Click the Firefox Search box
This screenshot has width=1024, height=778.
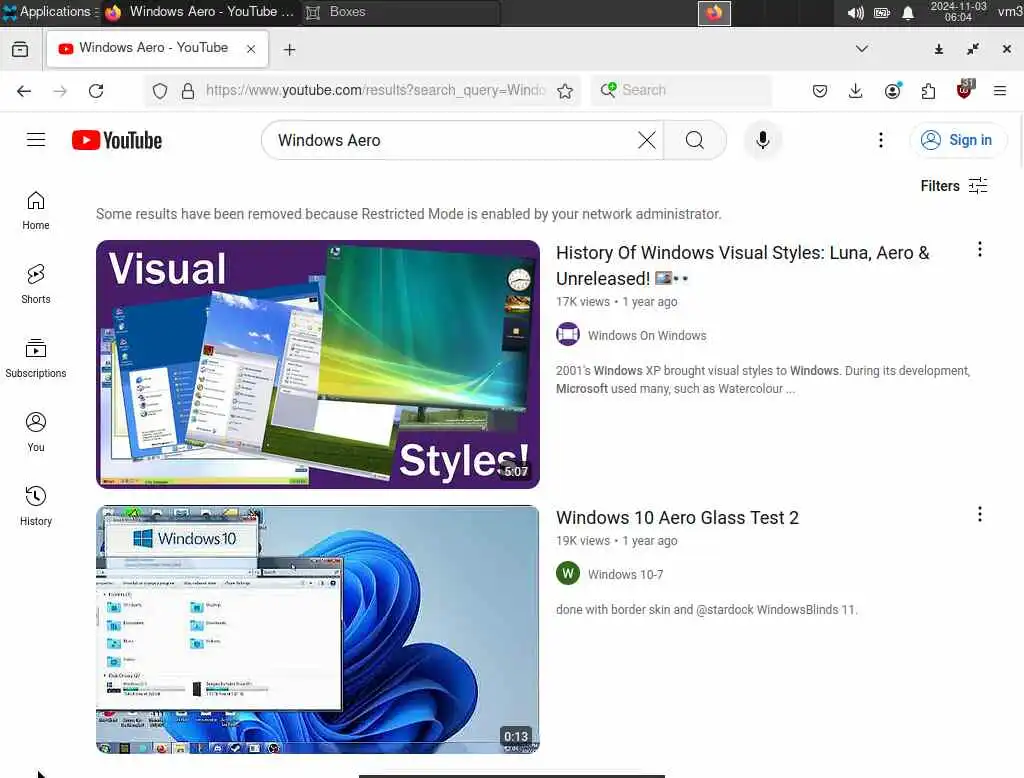[x=681, y=90]
